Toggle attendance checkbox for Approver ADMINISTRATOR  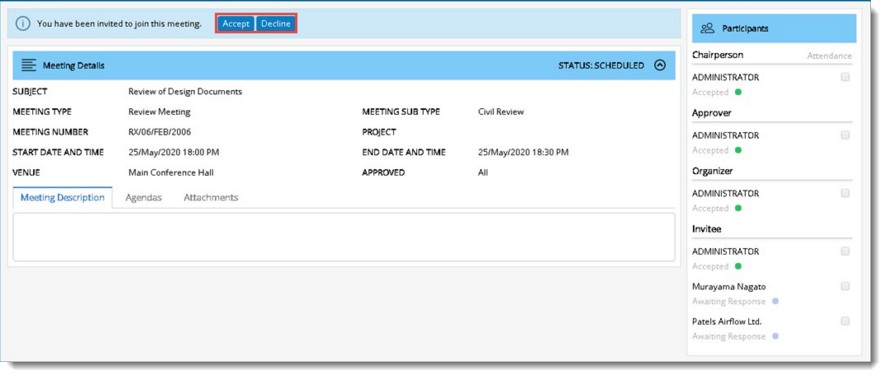tap(845, 135)
